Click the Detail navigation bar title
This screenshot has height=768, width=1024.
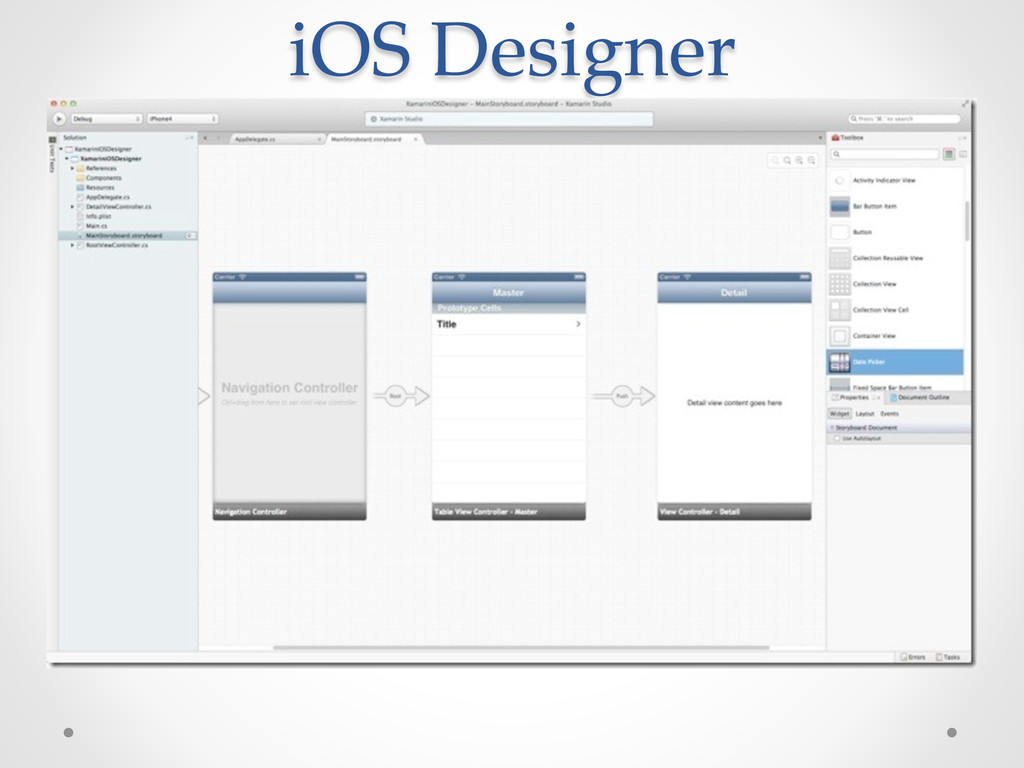click(733, 293)
